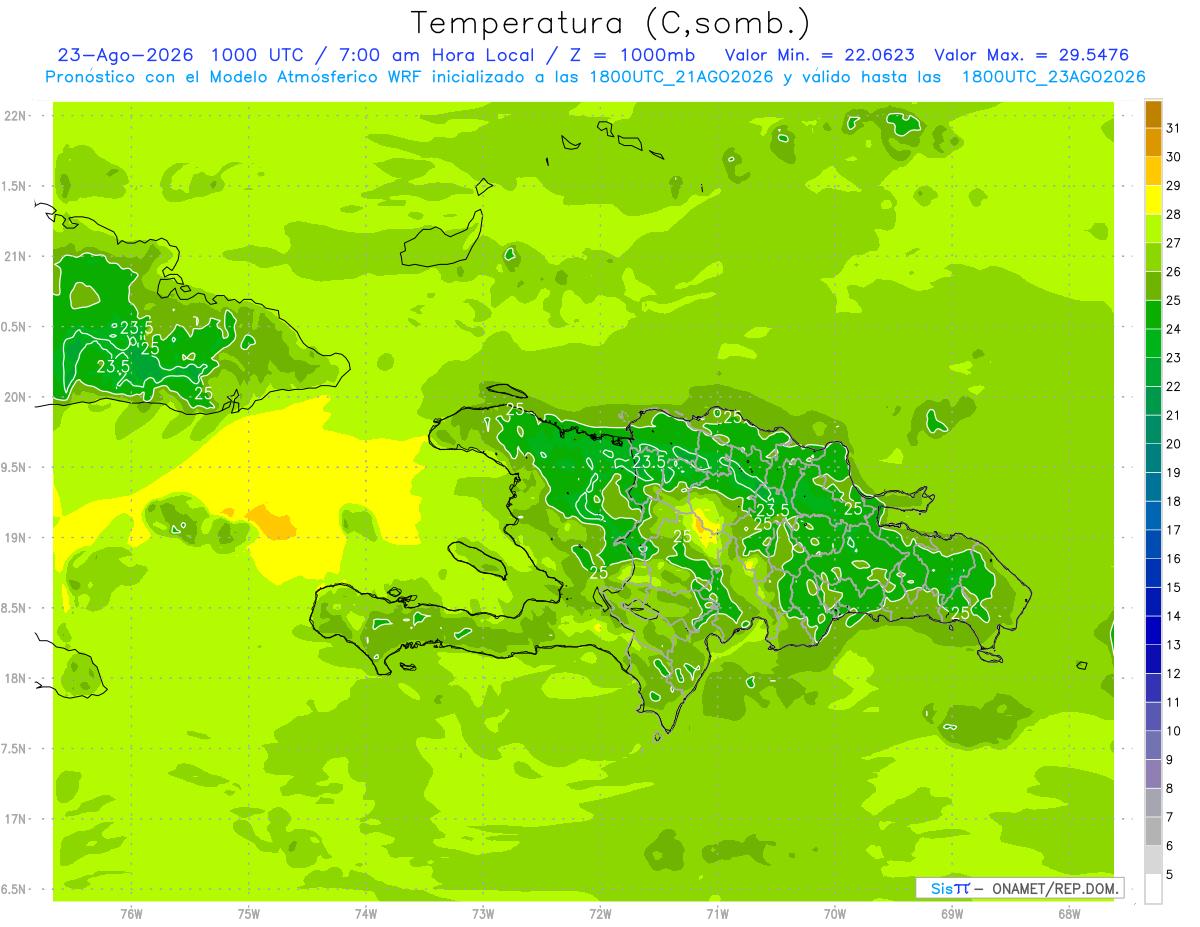Click the '22' label on the color scale

click(1174, 387)
